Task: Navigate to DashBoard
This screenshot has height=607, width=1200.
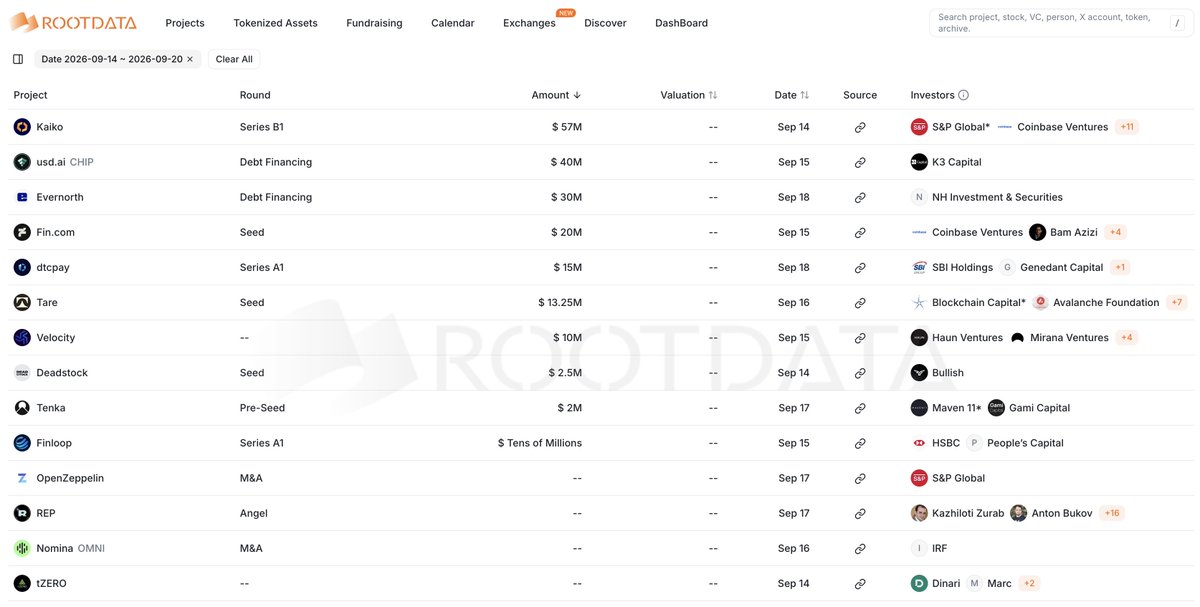Action: (681, 23)
